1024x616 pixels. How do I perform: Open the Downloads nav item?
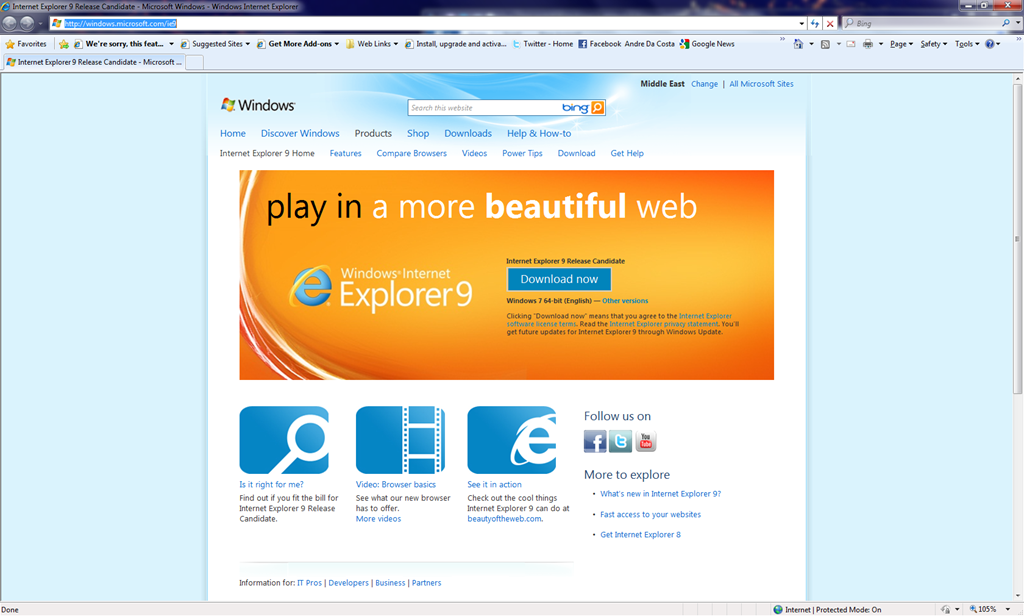(x=468, y=133)
